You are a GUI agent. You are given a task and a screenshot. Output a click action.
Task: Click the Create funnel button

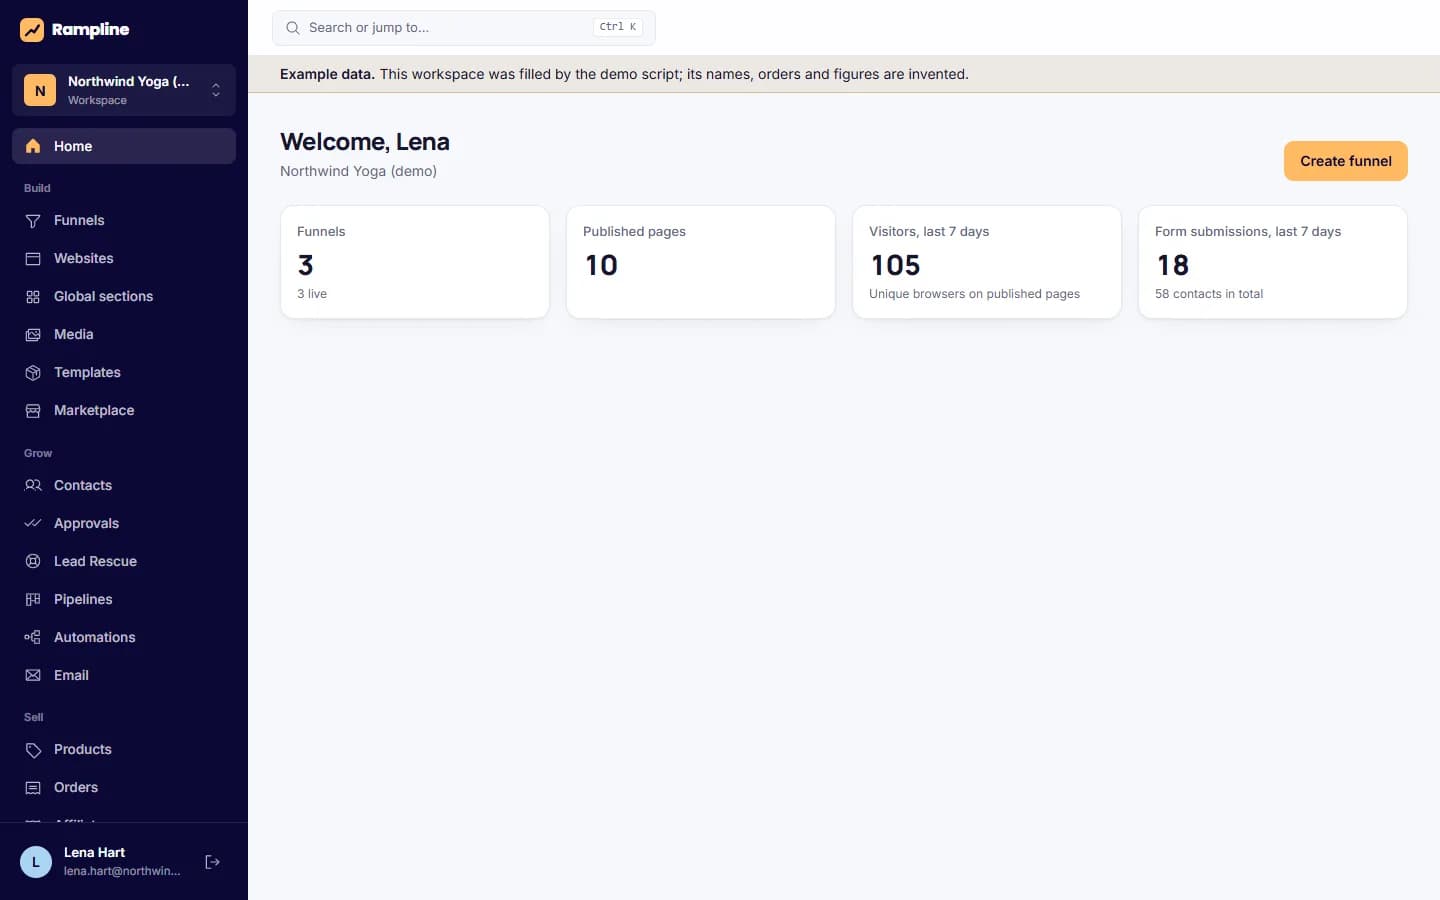pyautogui.click(x=1345, y=161)
